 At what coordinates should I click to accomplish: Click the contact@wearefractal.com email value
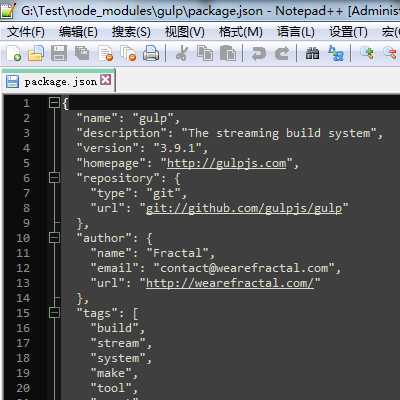[244, 268]
